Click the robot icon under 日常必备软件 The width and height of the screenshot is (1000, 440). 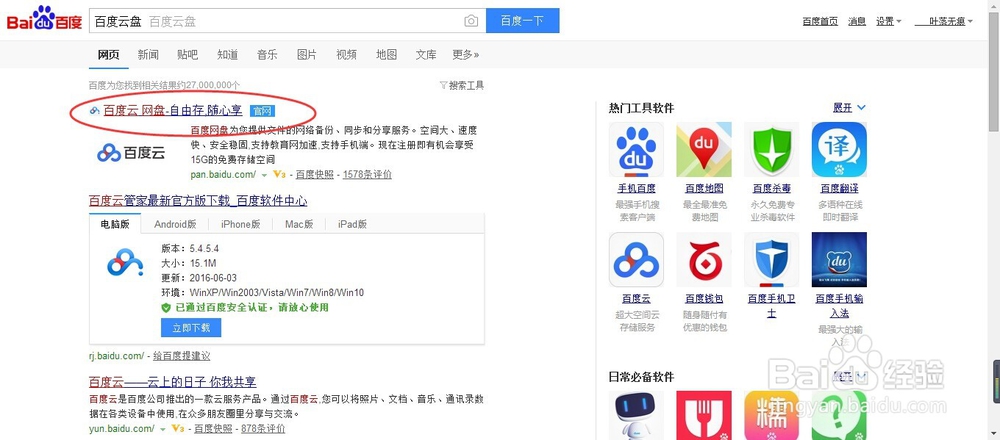tap(636, 415)
